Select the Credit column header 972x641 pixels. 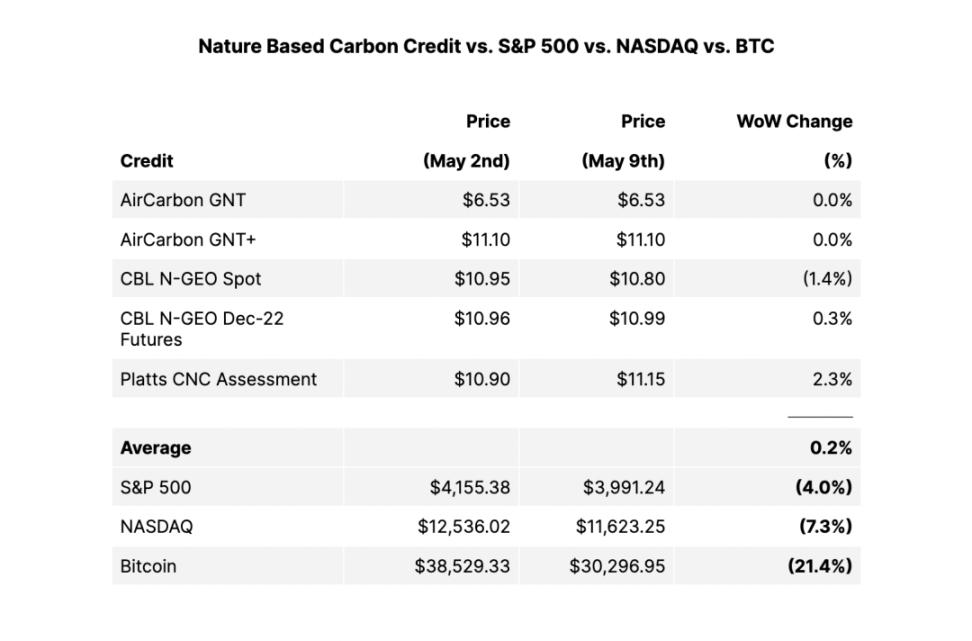pos(147,161)
